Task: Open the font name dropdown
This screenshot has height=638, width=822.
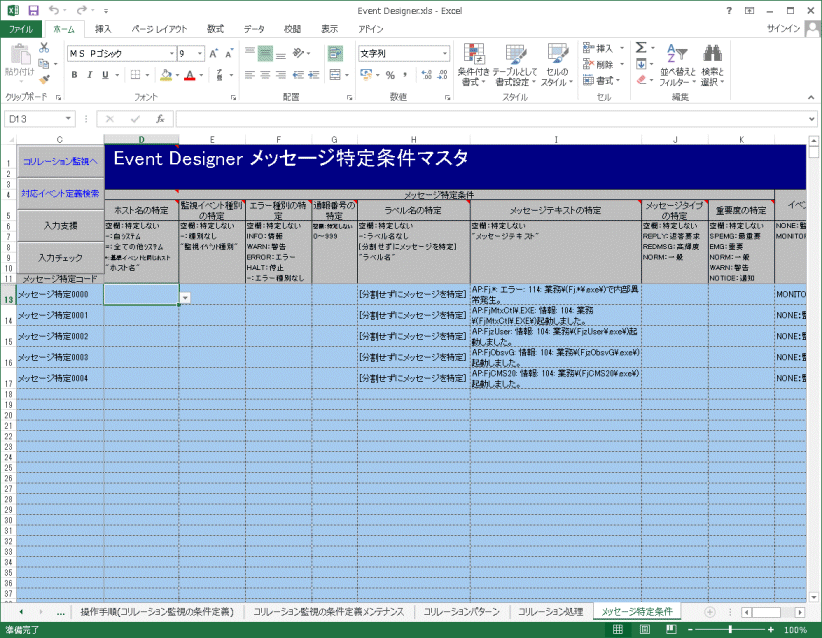Action: (171, 53)
